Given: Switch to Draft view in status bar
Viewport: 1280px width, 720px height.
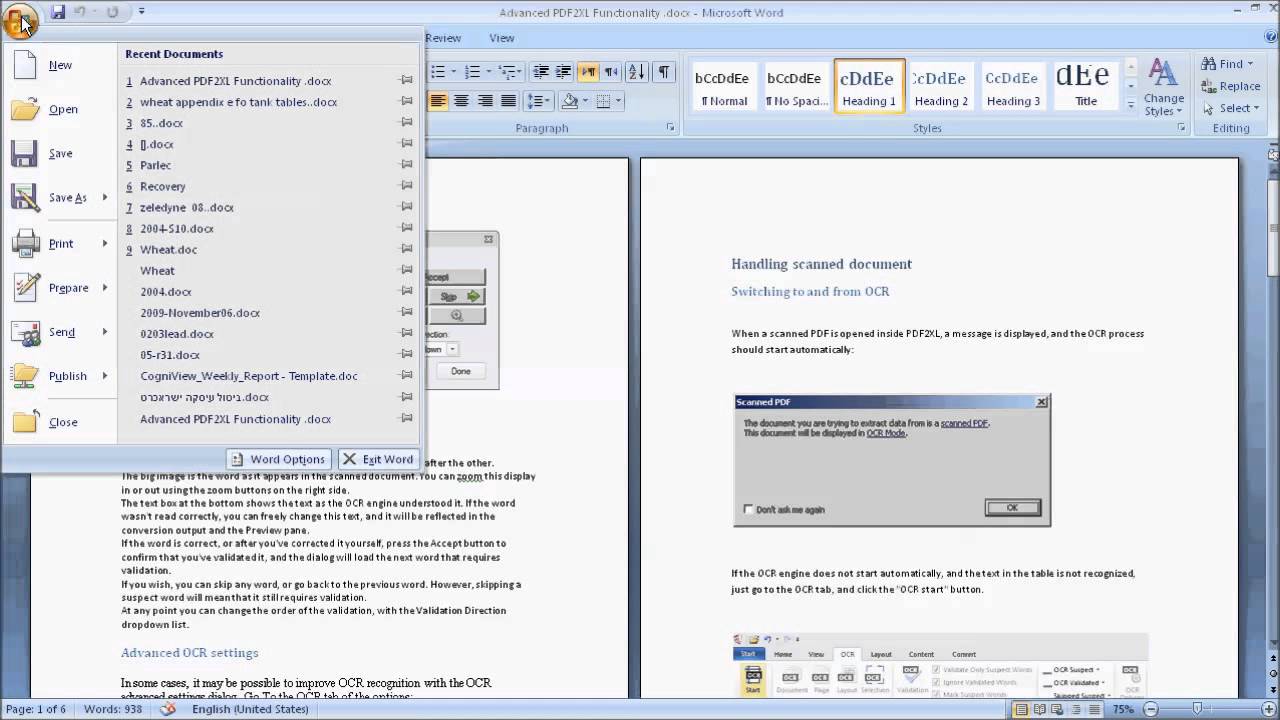Looking at the screenshot, I should (x=1096, y=709).
